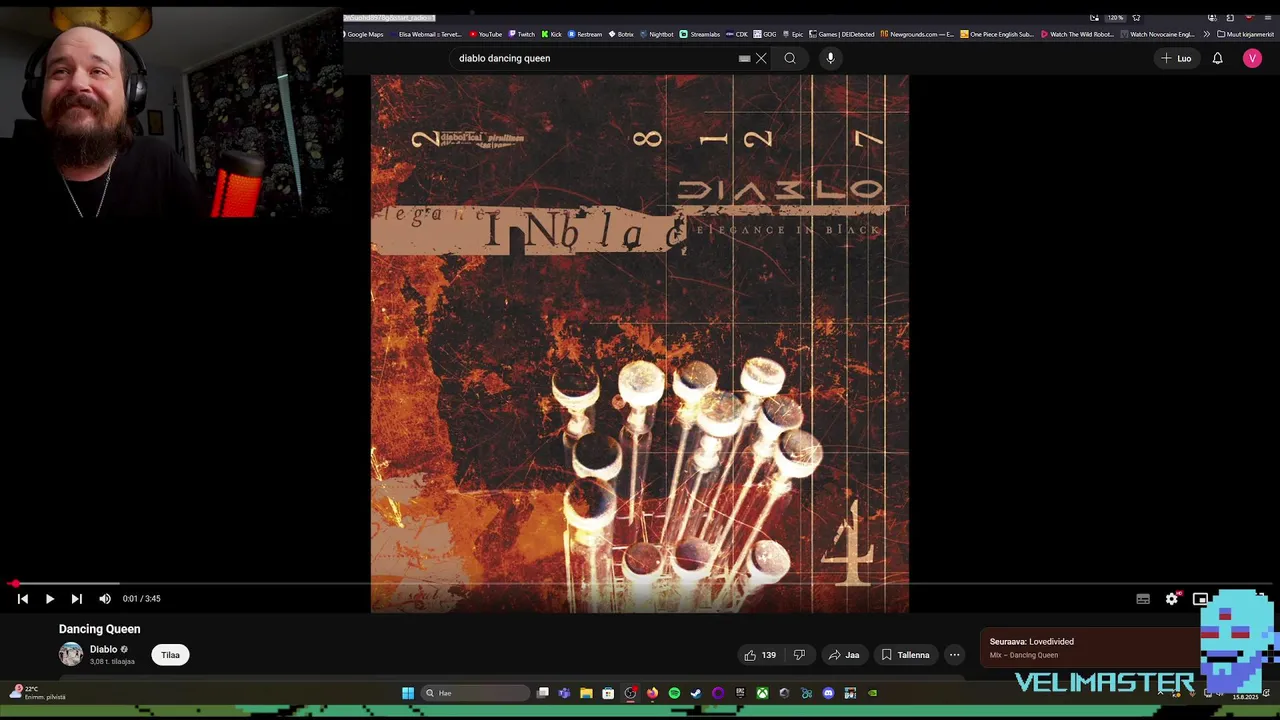The height and width of the screenshot is (720, 1280).
Task: Open the Kick bookmark
Action: pyautogui.click(x=552, y=34)
